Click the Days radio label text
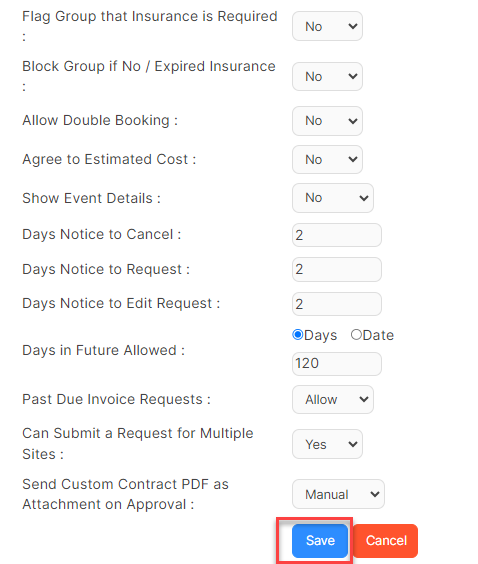478x564 pixels. coord(320,335)
